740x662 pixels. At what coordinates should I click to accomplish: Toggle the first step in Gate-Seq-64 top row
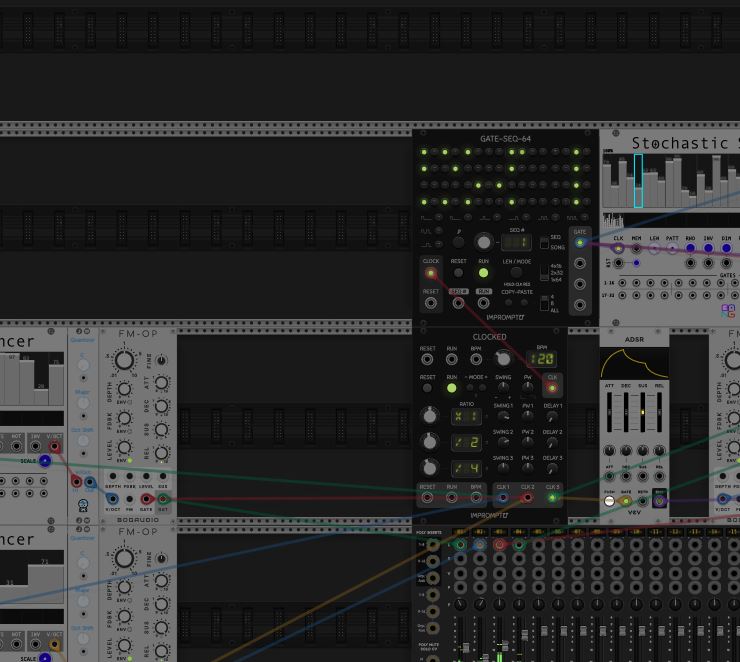424,152
